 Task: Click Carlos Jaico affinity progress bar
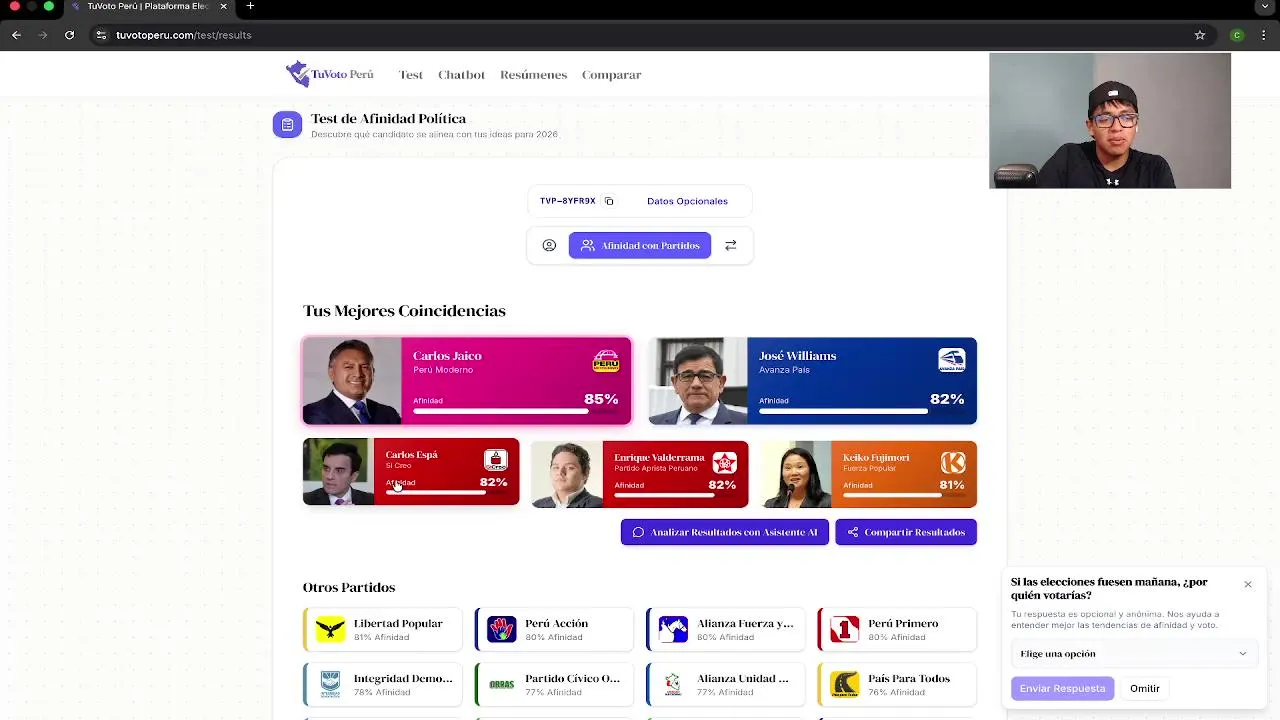(515, 410)
